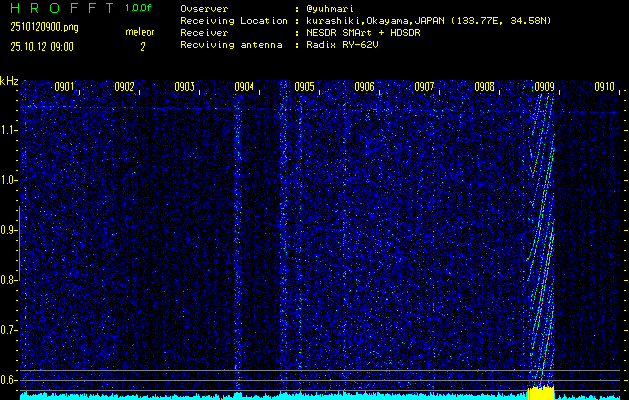Screen dimensions: 629x400
Task: Select the 0.8 kHz axis label
Action: (x=9, y=280)
